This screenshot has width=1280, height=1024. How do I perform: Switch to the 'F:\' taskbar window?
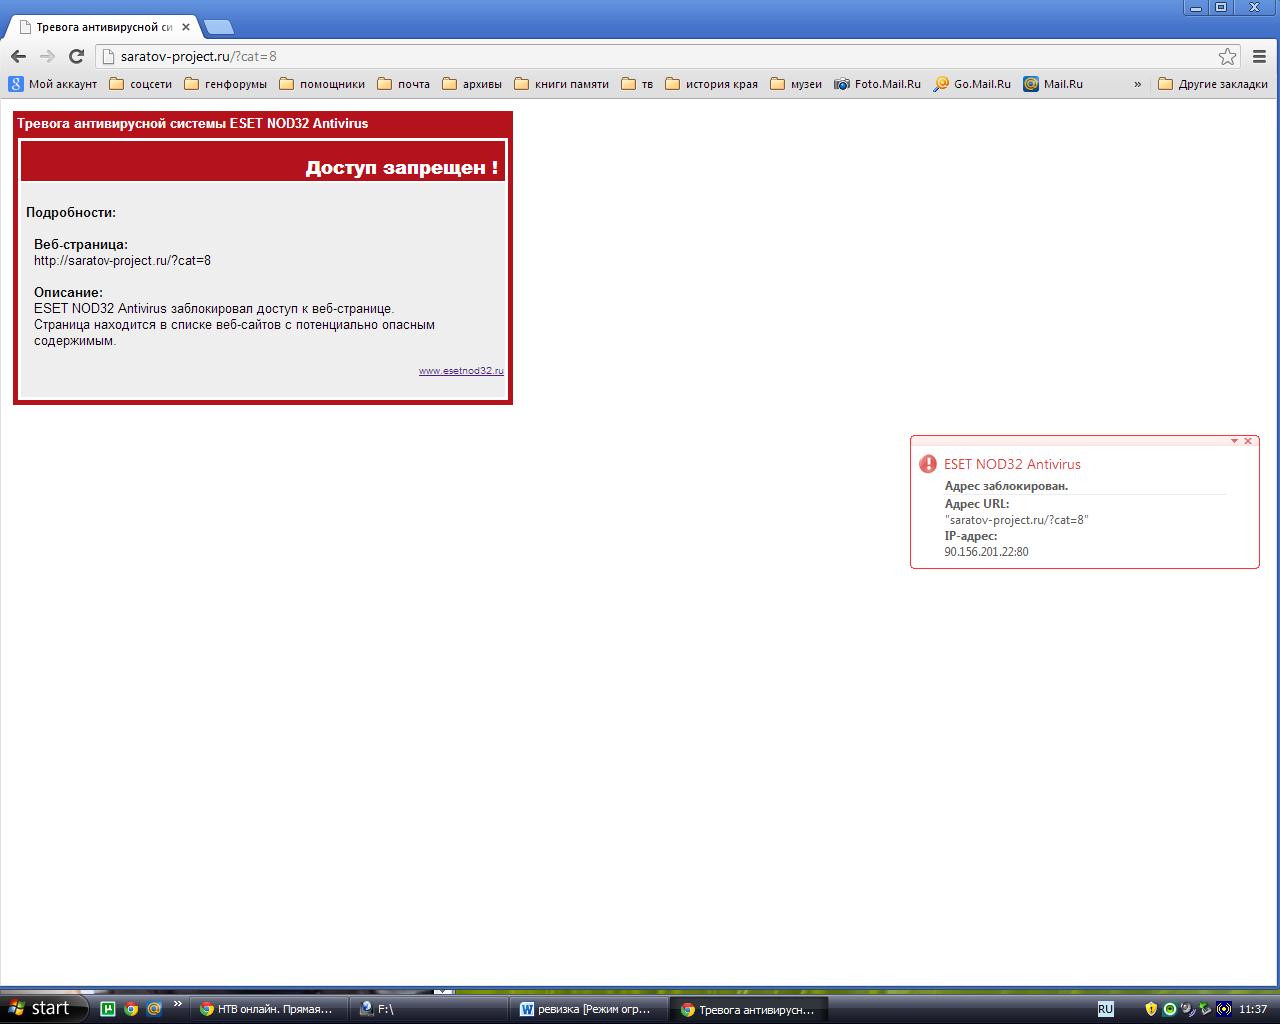click(x=431, y=1009)
